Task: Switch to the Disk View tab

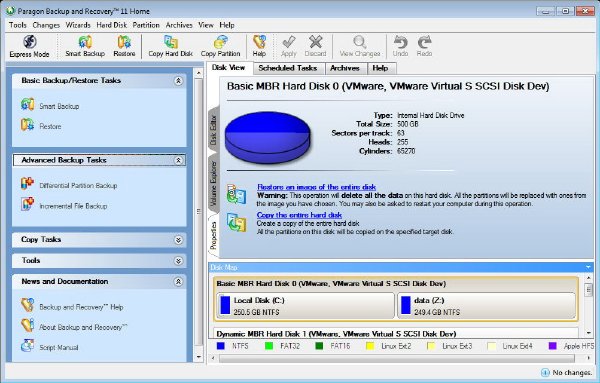Action: tap(229, 67)
